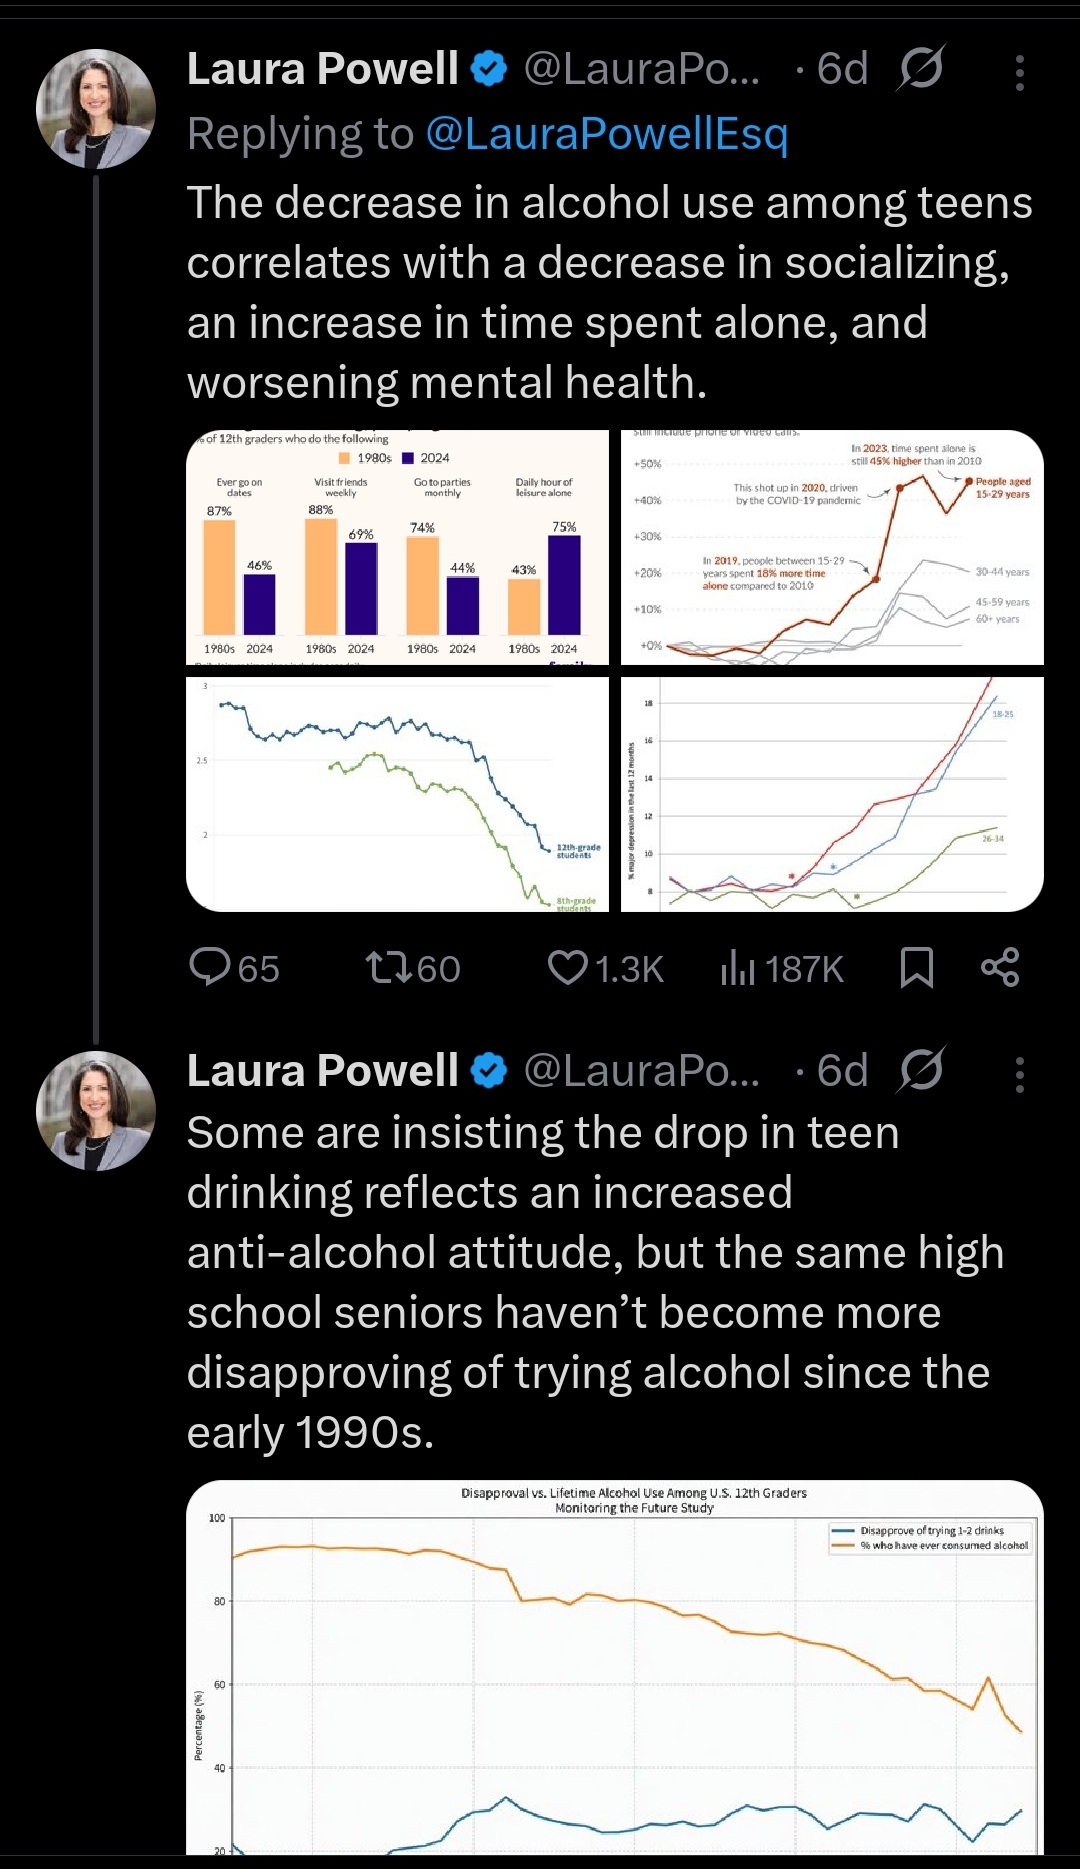1080x1869 pixels.
Task: Open more options menu on first tweet
Action: point(1019,73)
